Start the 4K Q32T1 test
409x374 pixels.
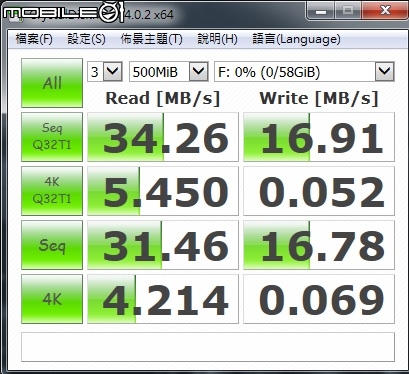tap(52, 191)
